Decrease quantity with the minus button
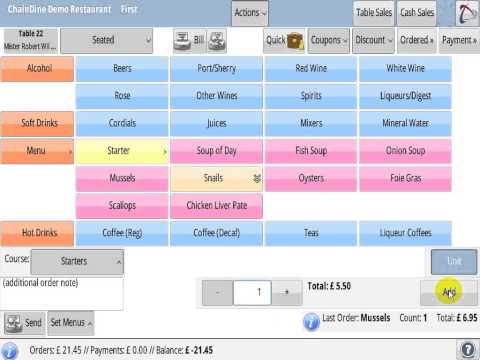Screen dimensions: 480x360 pyautogui.click(x=217, y=293)
